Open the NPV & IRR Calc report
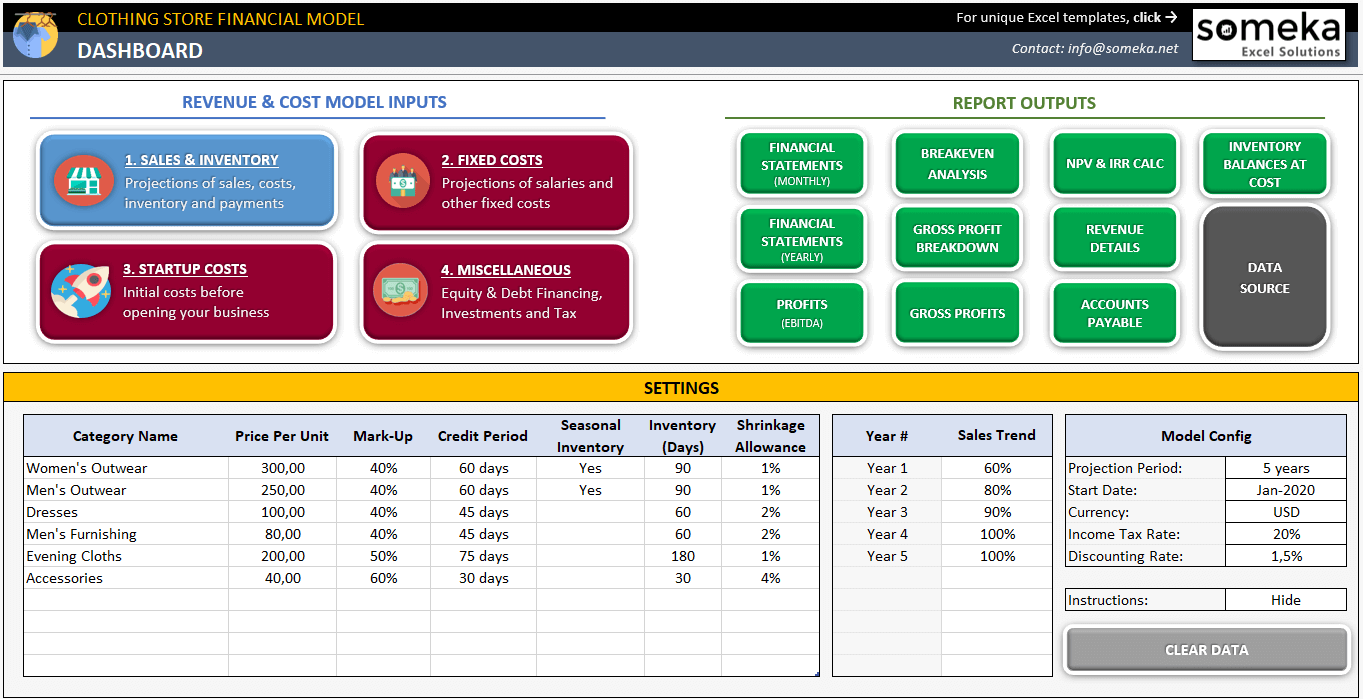Image resolution: width=1363 pixels, height=699 pixels. [x=1113, y=163]
